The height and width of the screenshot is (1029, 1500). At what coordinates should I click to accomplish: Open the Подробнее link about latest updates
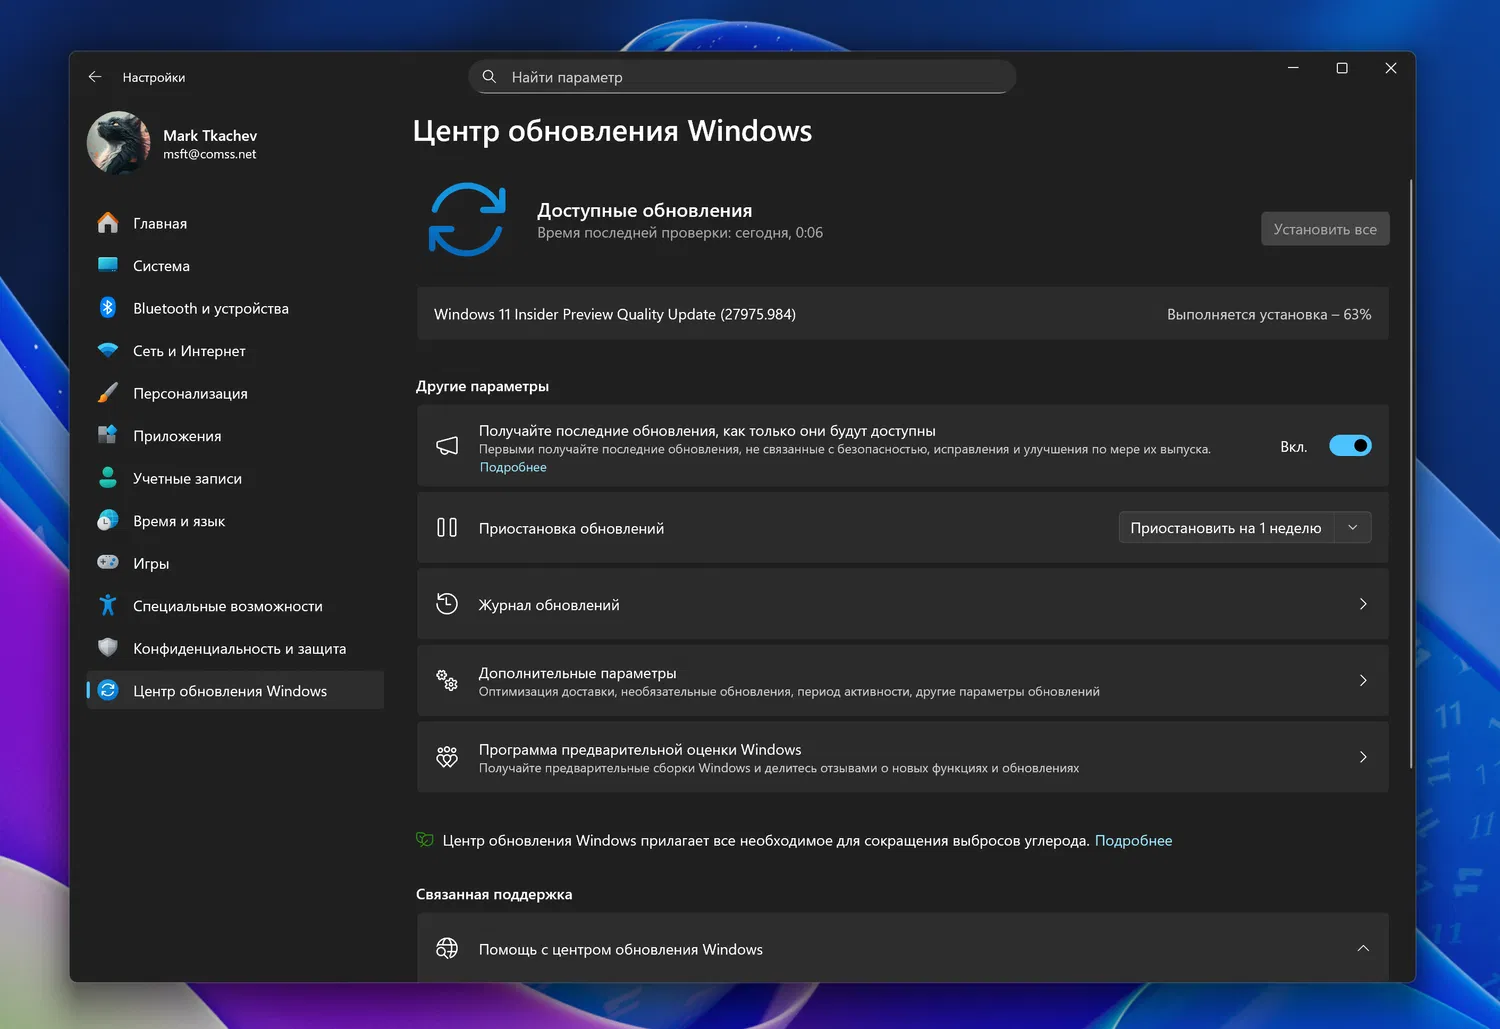click(512, 467)
